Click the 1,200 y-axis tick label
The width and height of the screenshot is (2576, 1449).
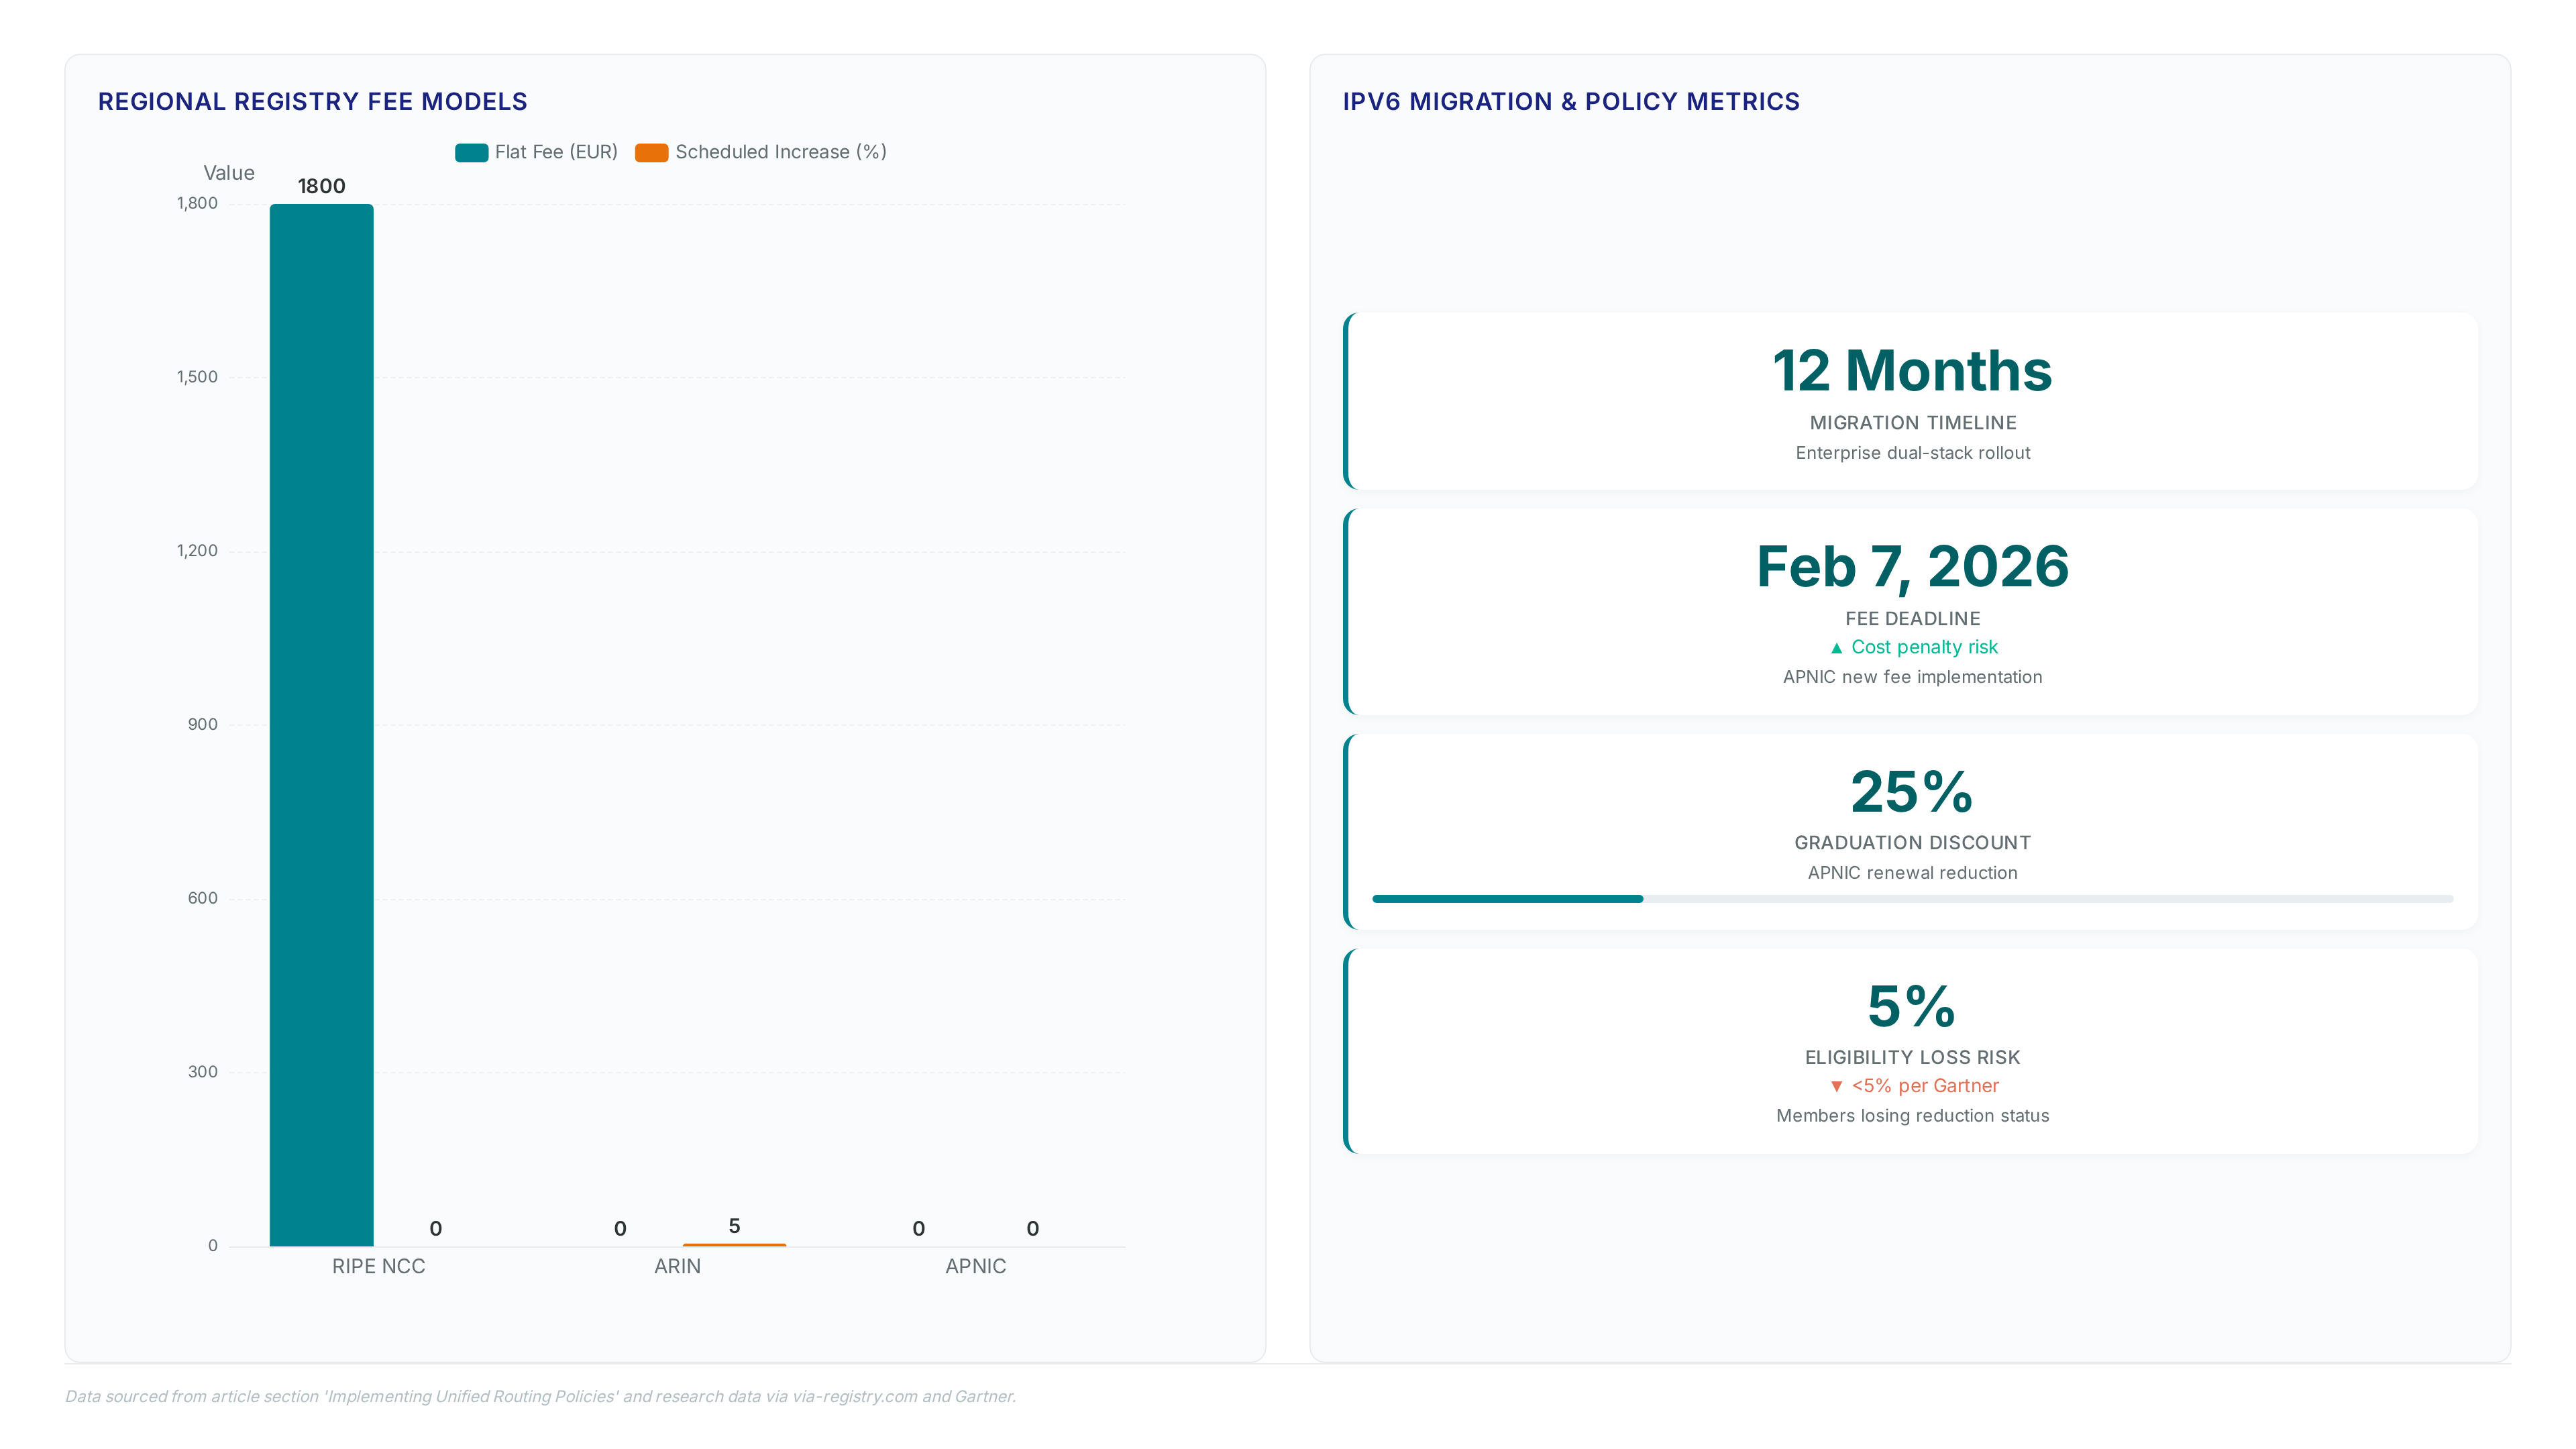coord(197,551)
